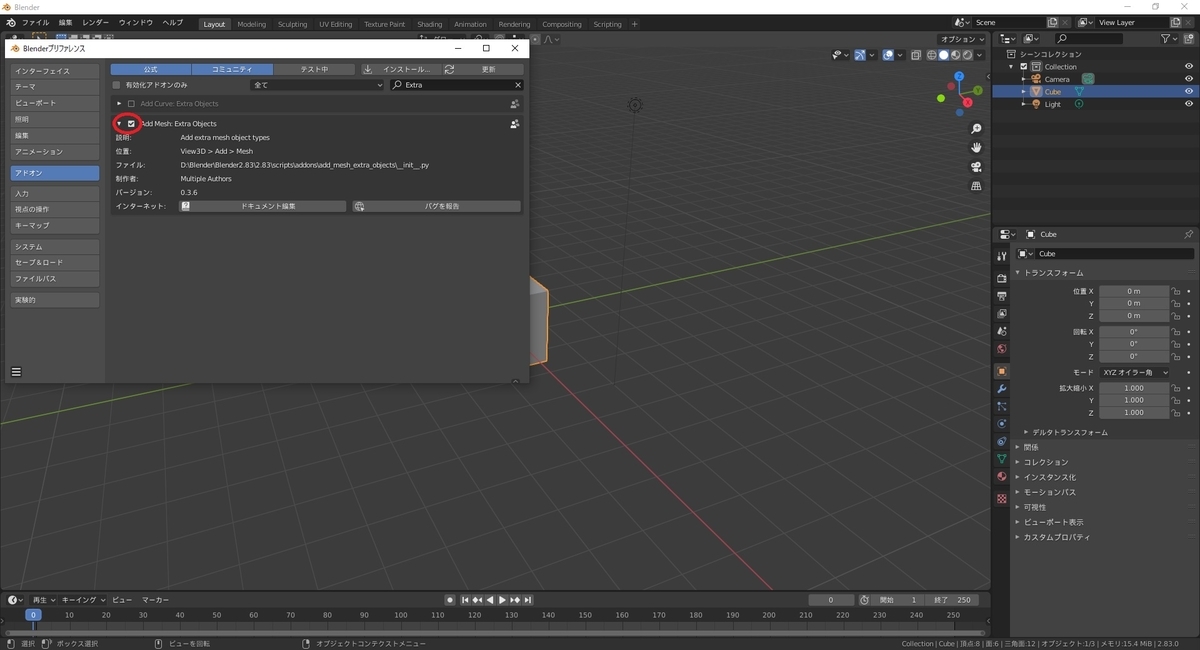Click the バグを報告 button
The width and height of the screenshot is (1200, 650).
click(436, 206)
